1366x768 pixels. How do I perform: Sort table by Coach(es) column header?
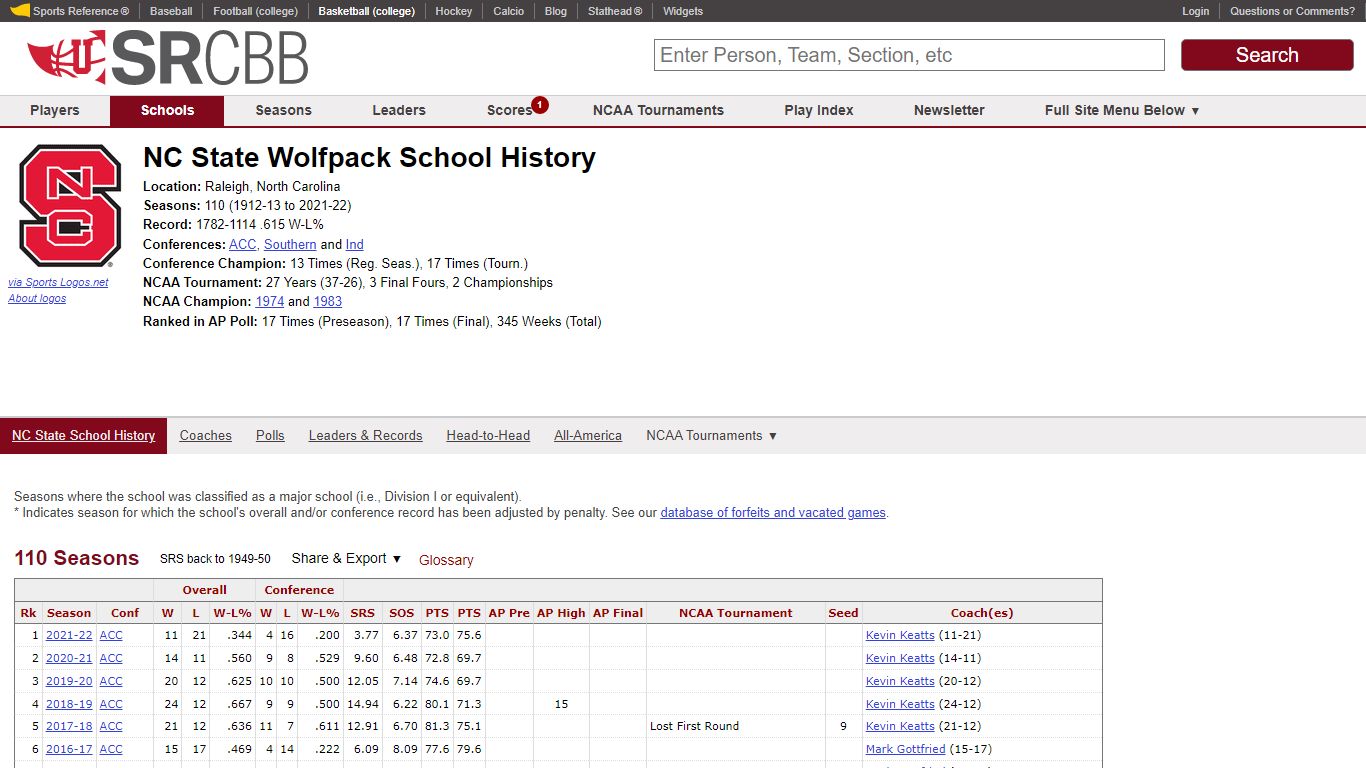click(x=982, y=613)
